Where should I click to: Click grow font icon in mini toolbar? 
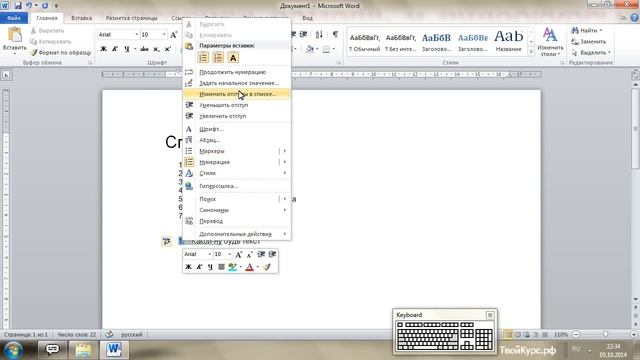[x=239, y=255]
